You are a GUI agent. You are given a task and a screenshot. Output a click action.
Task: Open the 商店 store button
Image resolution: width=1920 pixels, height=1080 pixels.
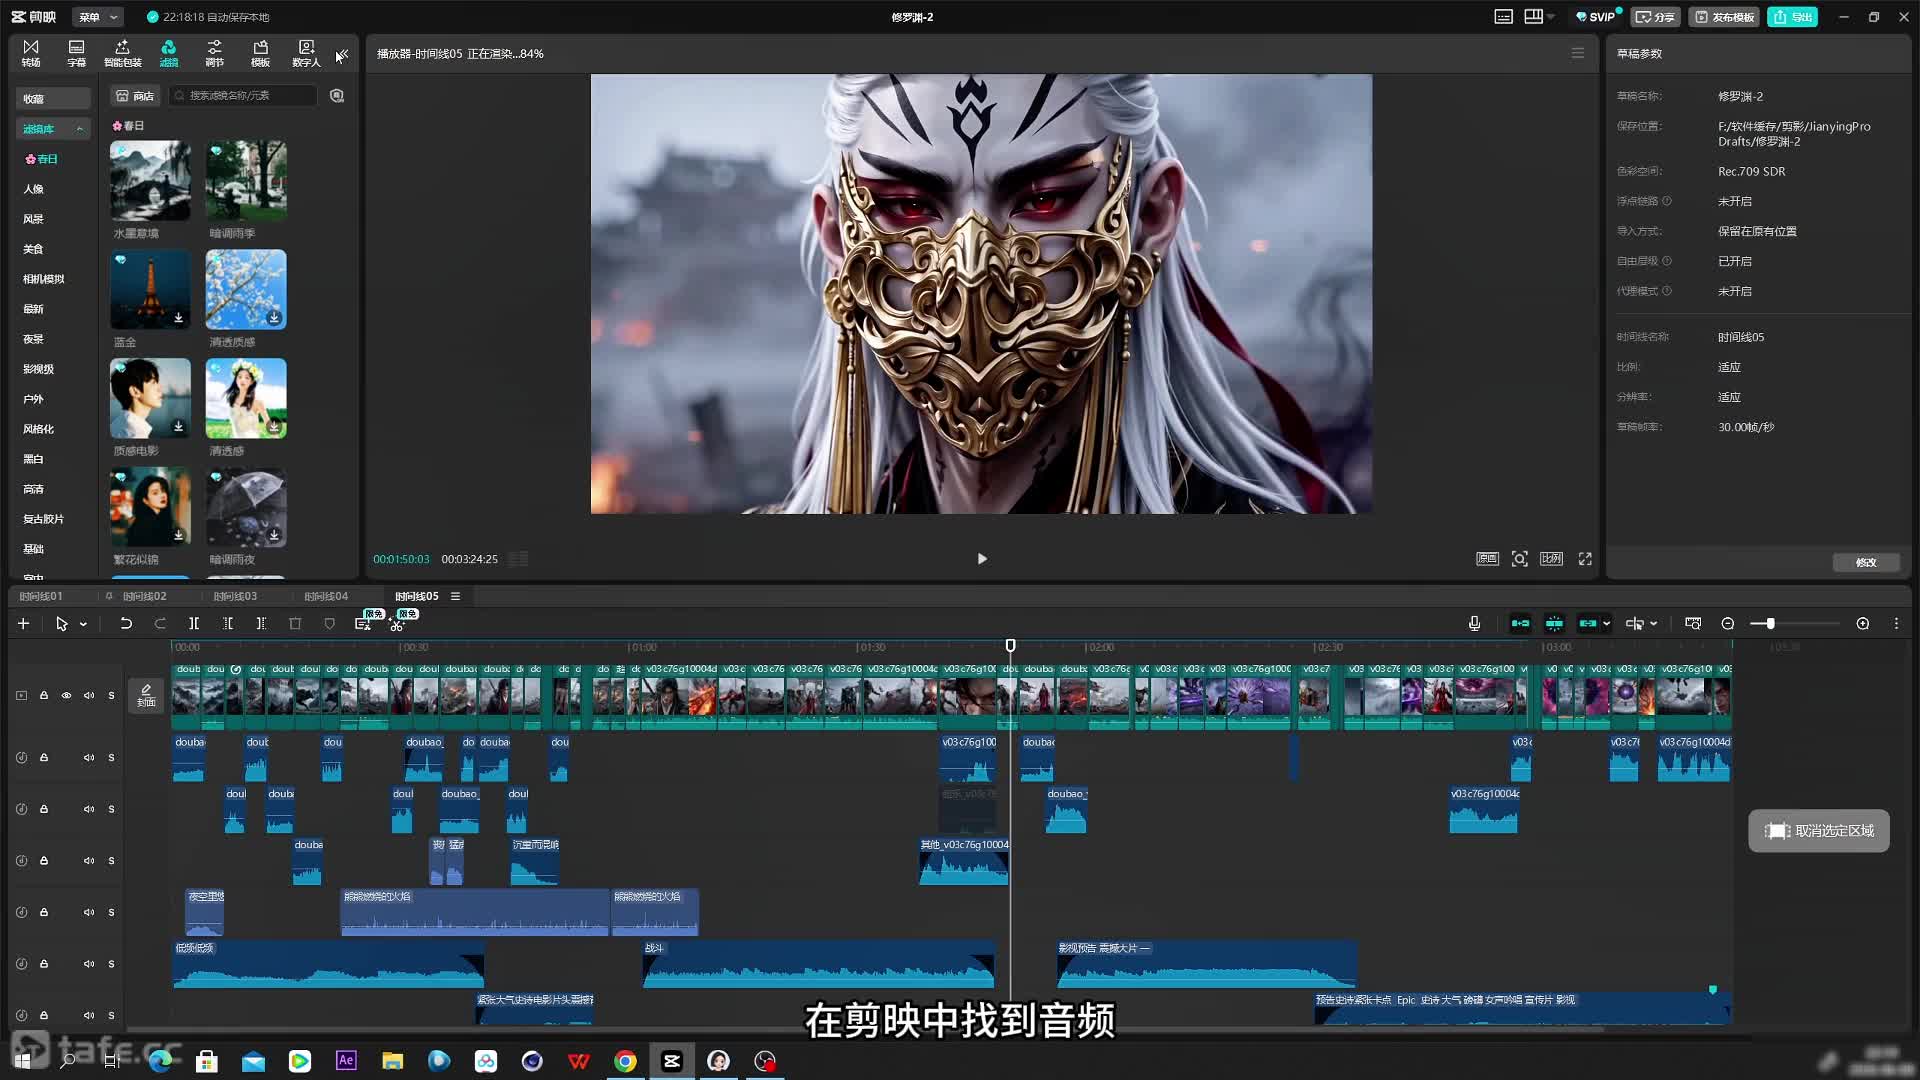135,96
